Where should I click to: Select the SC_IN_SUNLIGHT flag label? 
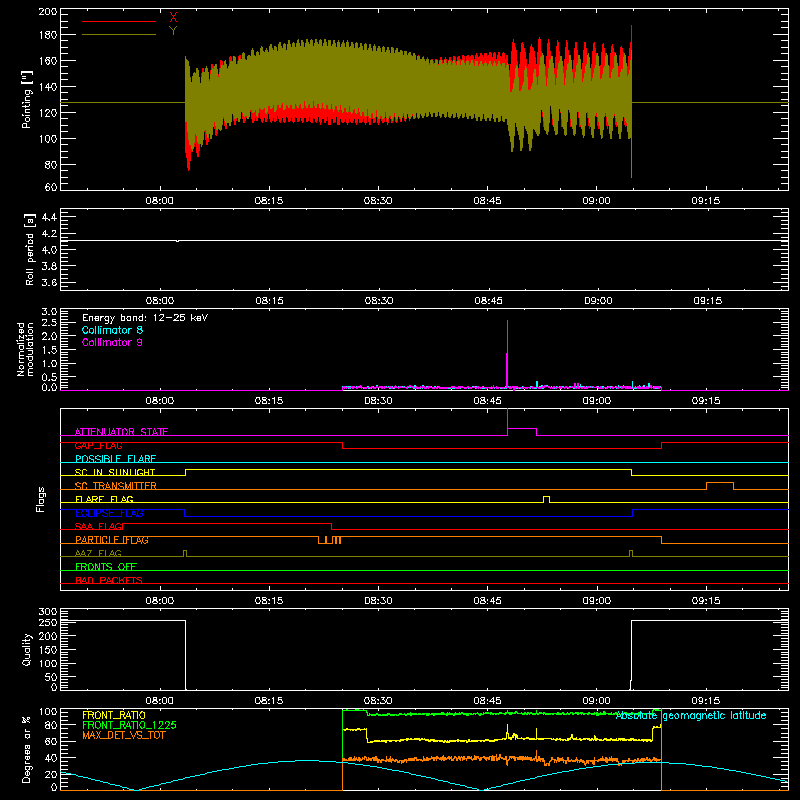[x=115, y=472]
